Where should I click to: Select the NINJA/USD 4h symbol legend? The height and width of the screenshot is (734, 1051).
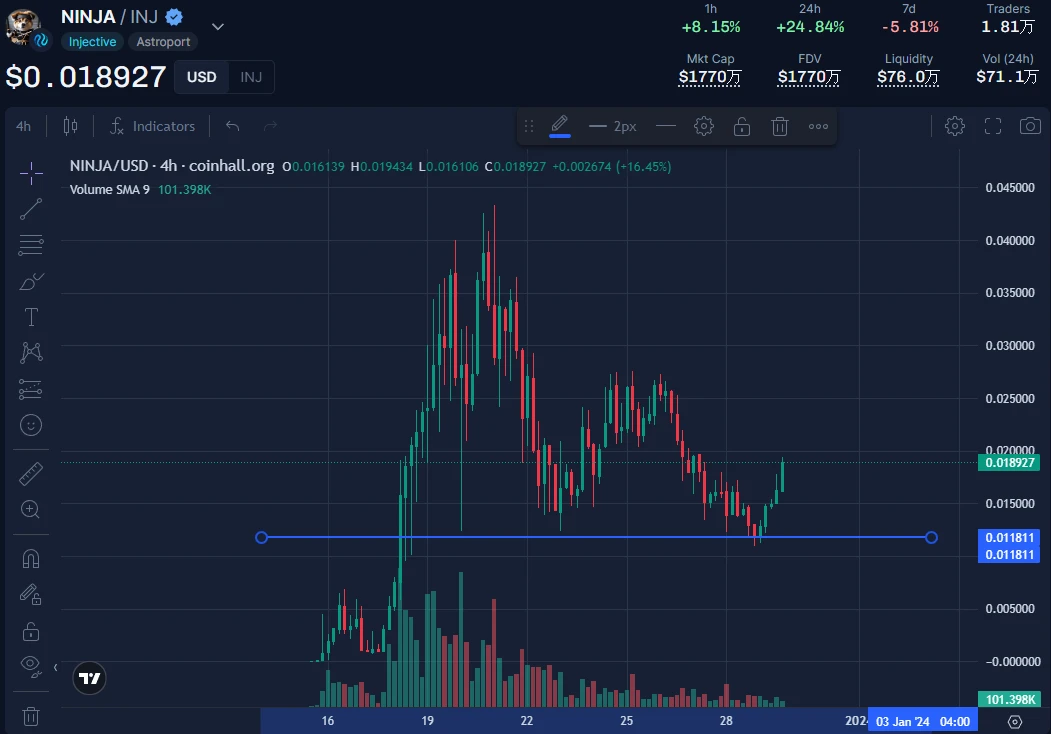(172, 166)
